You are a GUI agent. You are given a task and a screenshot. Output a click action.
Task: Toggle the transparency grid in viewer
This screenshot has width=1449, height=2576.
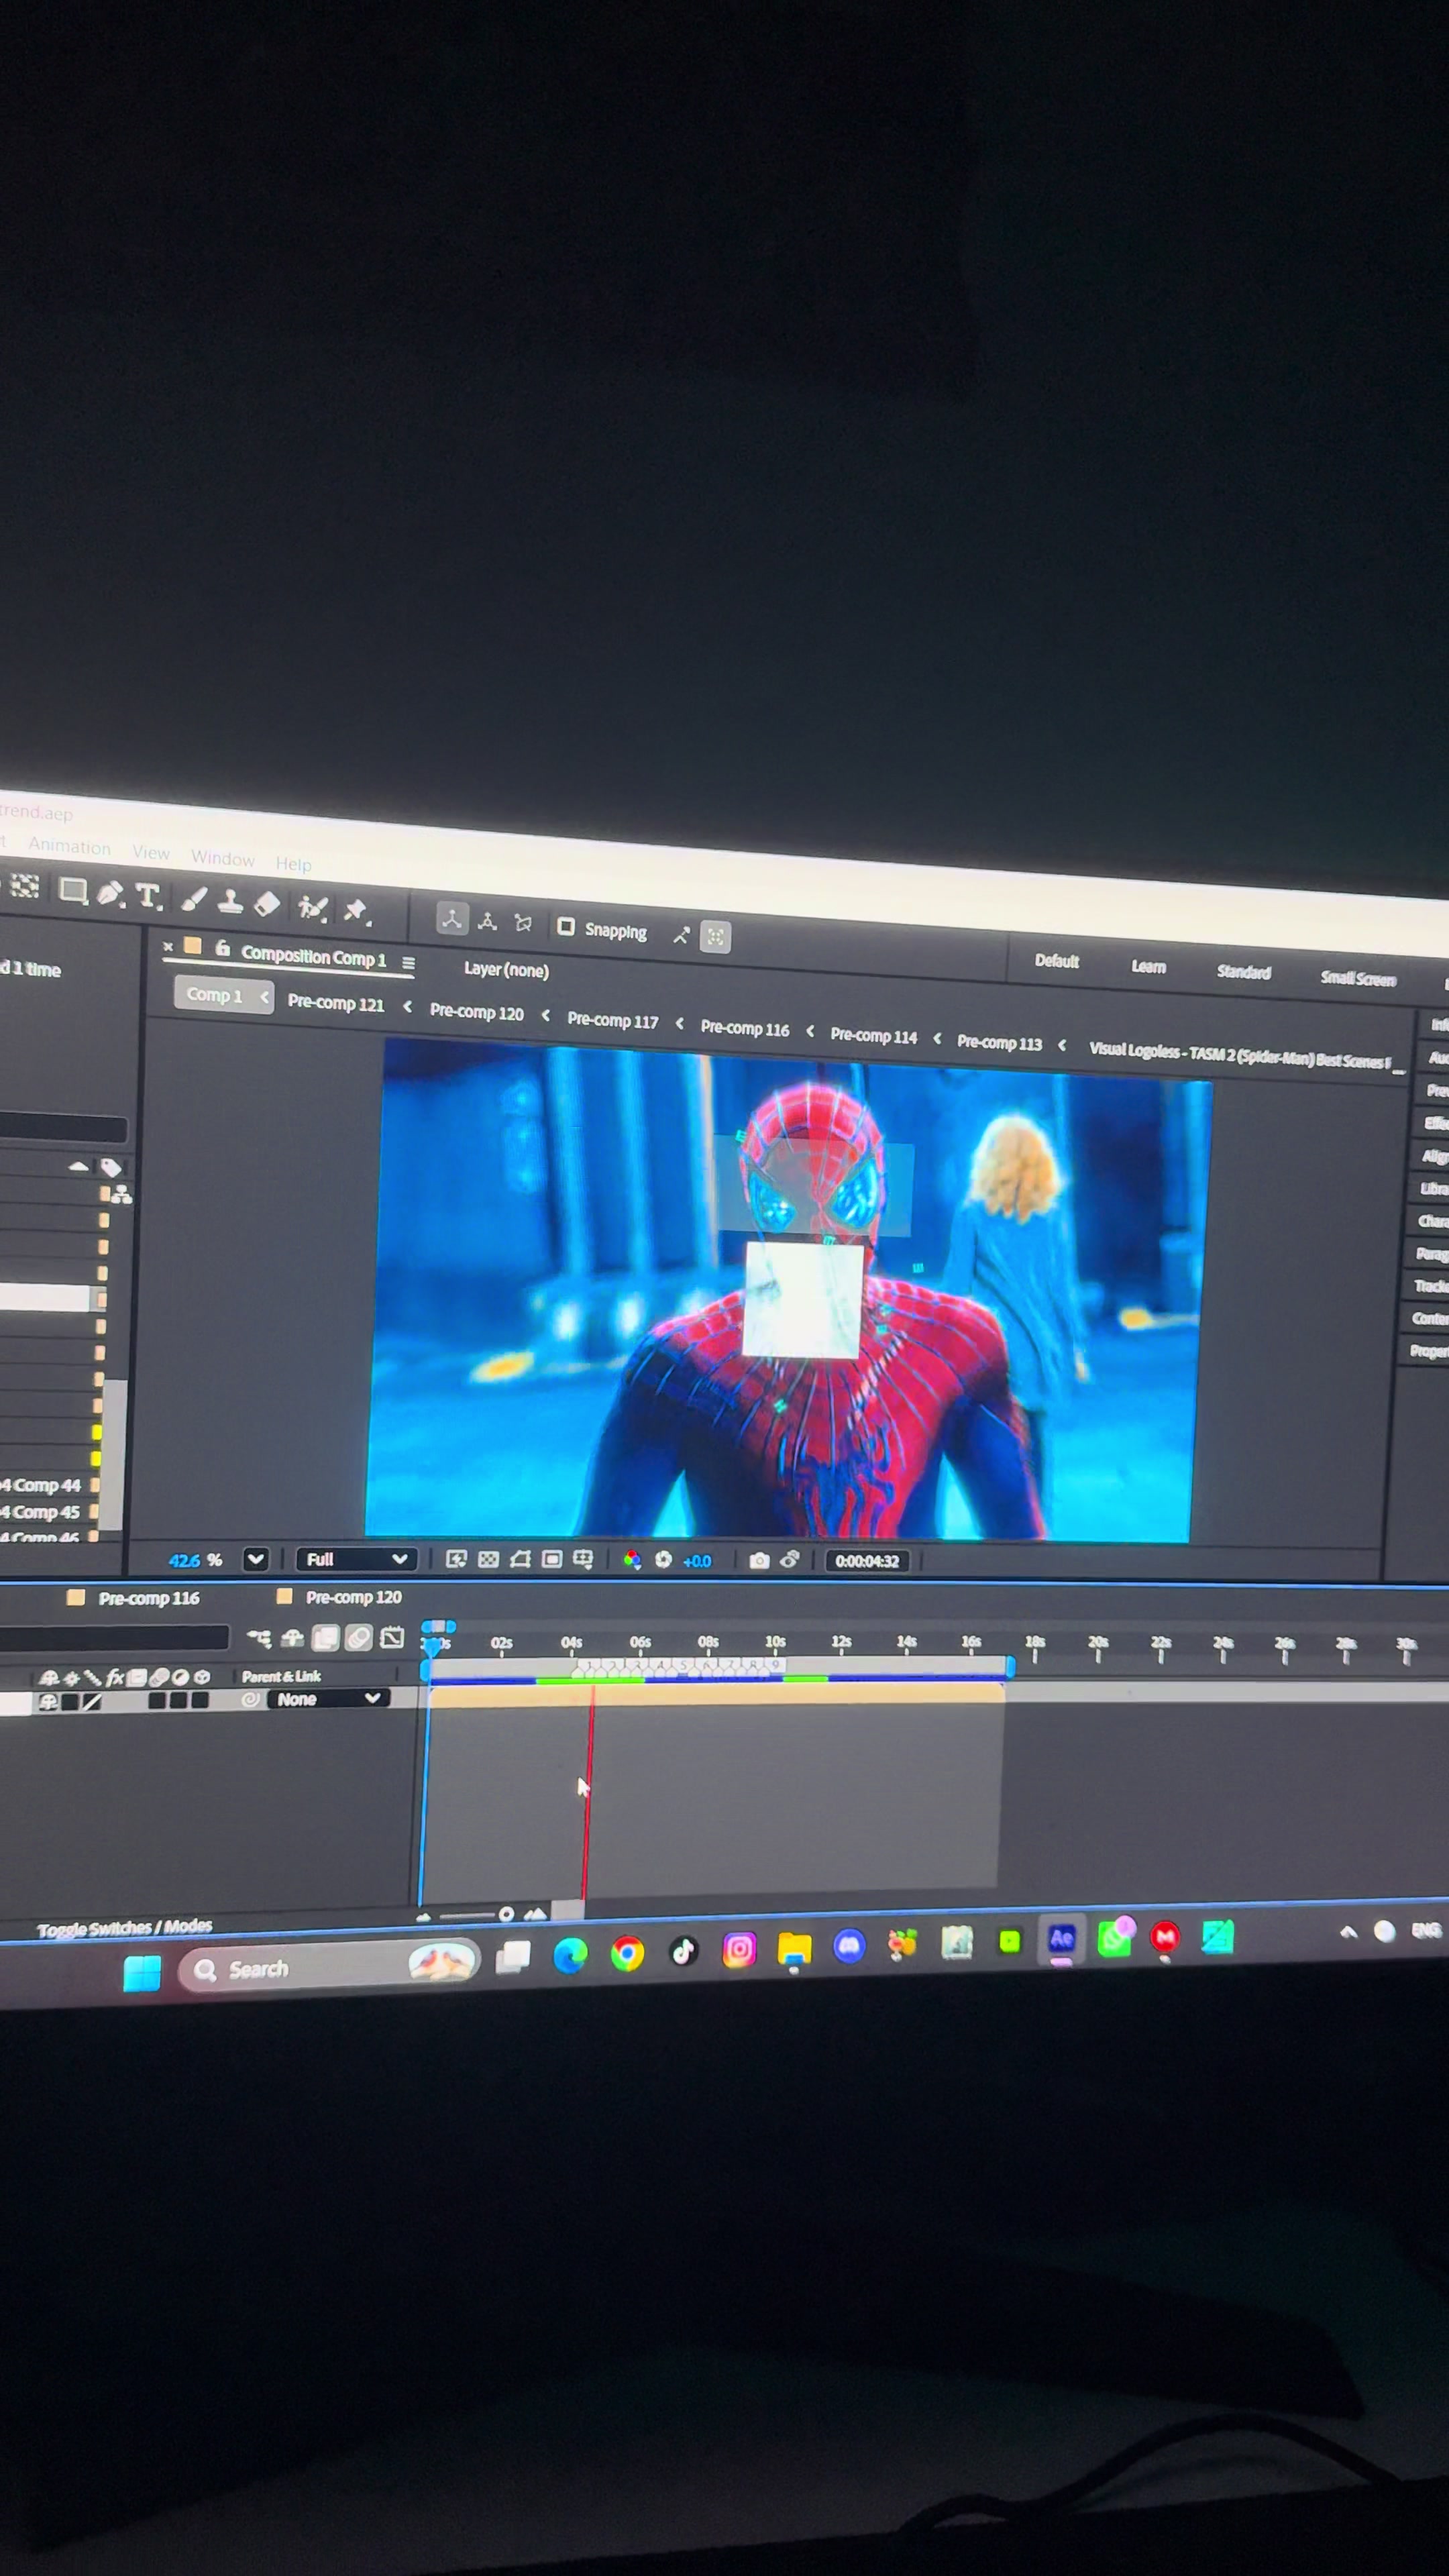488,1559
